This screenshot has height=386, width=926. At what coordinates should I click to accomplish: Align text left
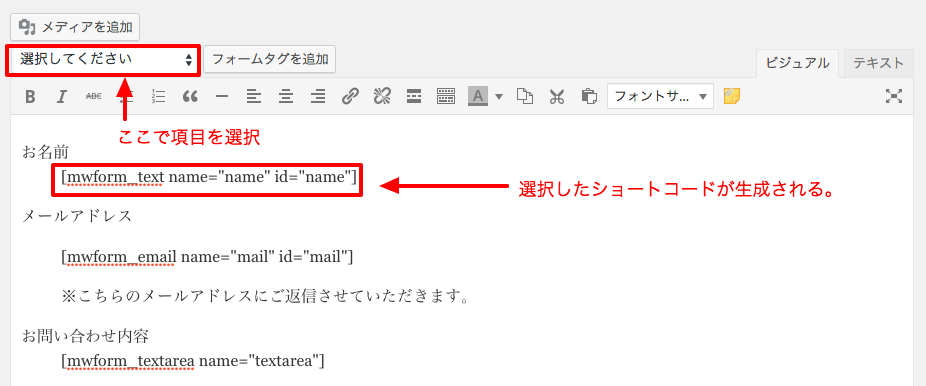coord(254,96)
